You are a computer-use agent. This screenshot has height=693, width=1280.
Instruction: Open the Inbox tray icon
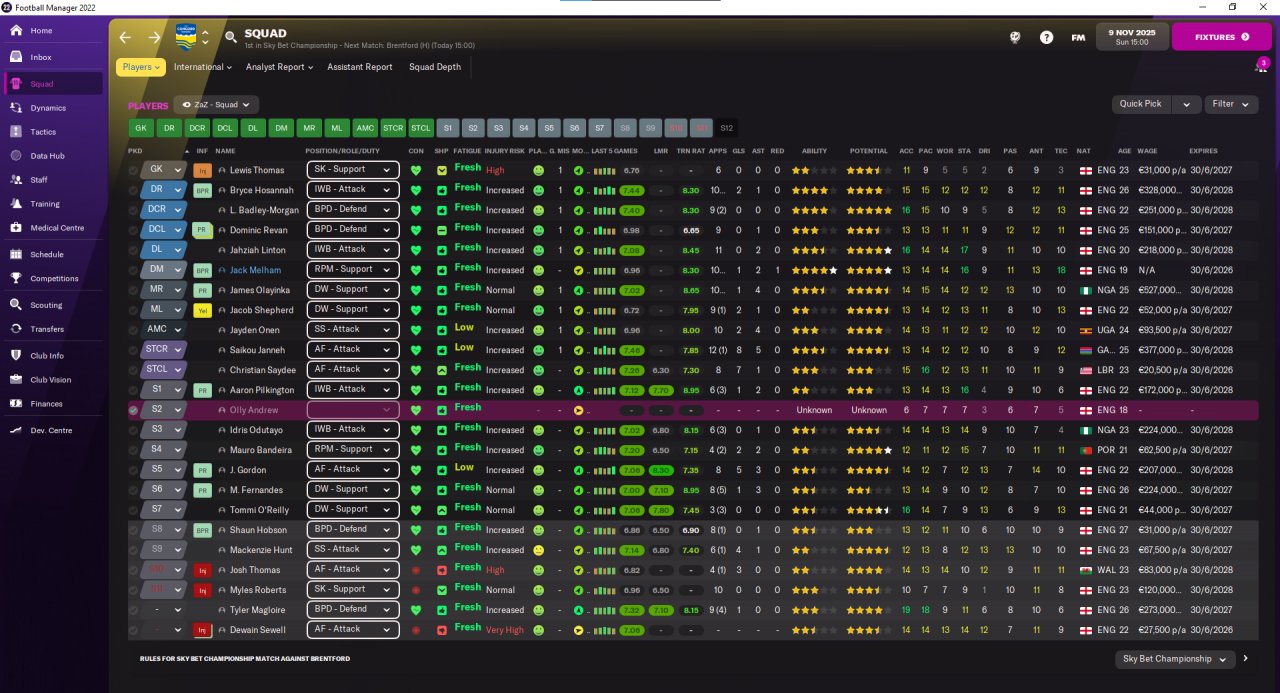[17, 57]
